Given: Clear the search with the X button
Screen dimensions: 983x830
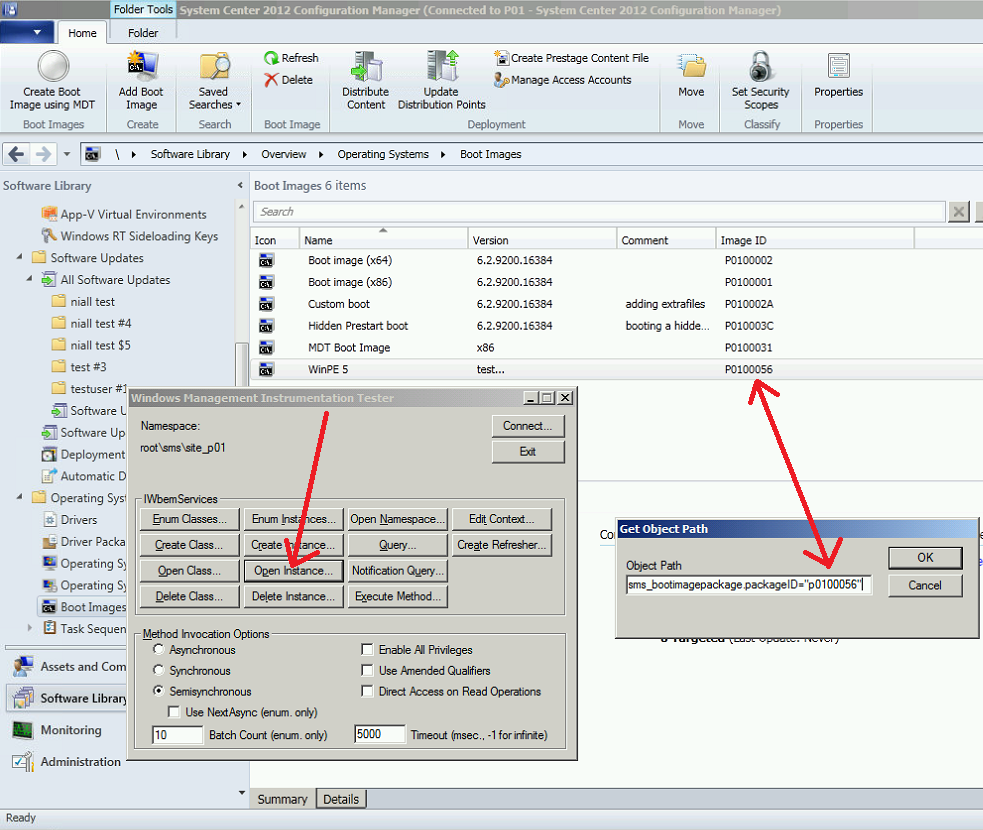Looking at the screenshot, I should 959,212.
